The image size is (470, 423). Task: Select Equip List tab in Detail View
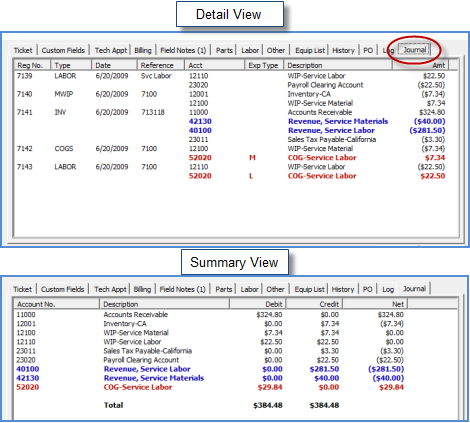click(x=310, y=50)
